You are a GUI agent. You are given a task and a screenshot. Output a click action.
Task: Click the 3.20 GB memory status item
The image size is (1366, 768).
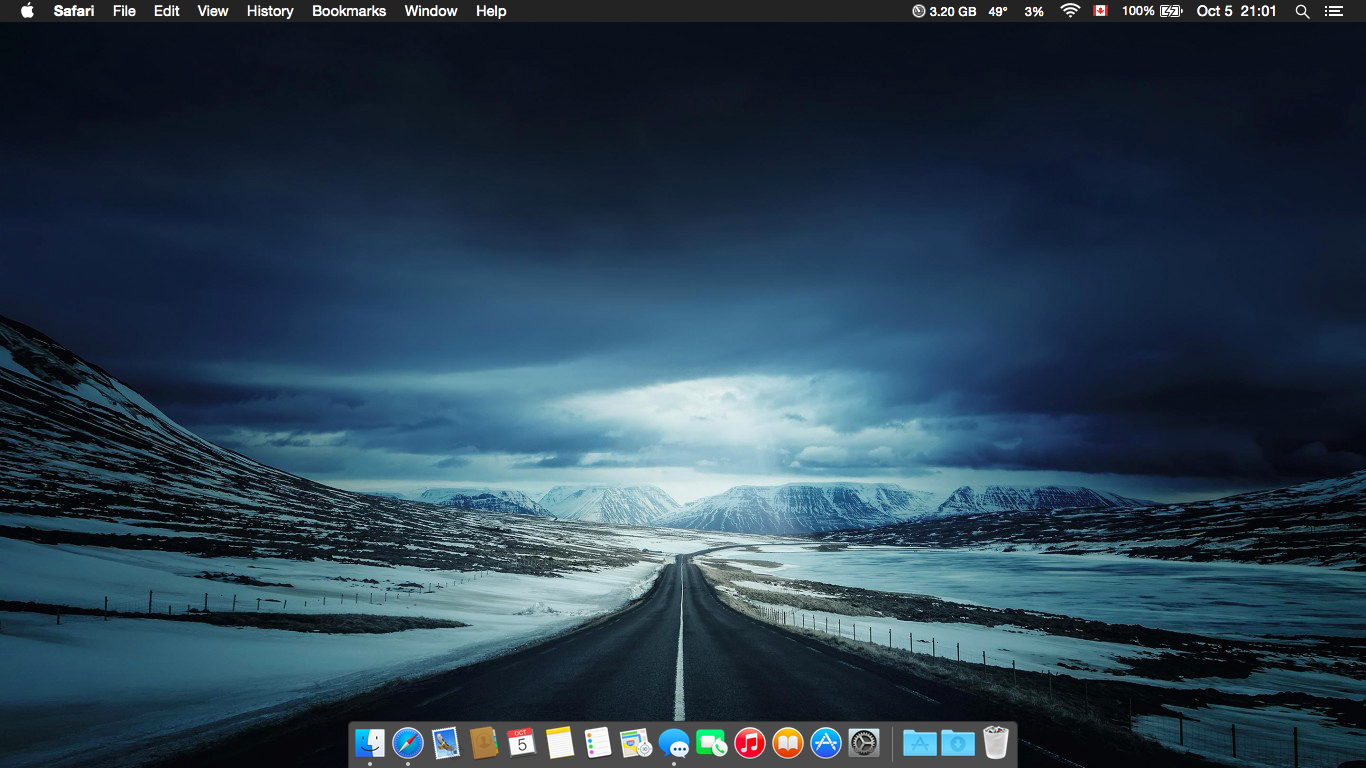click(x=944, y=11)
